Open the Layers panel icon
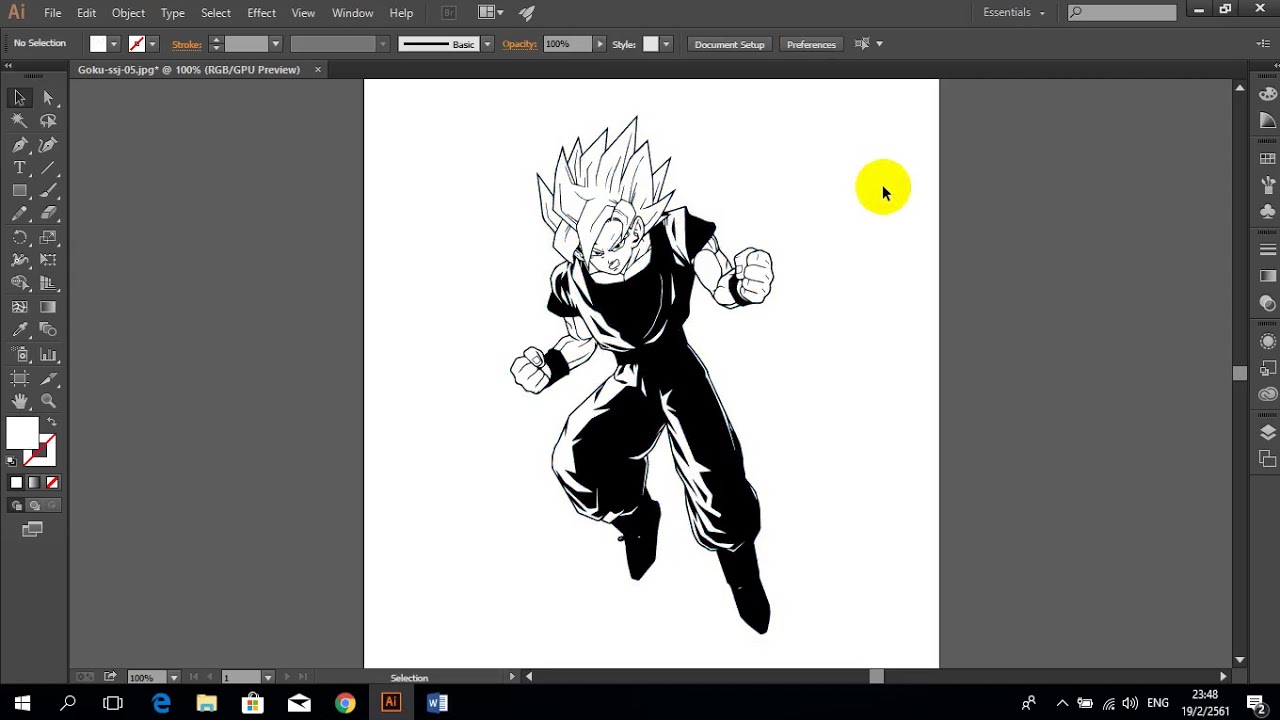Screen dimensions: 1280x720 1268,433
